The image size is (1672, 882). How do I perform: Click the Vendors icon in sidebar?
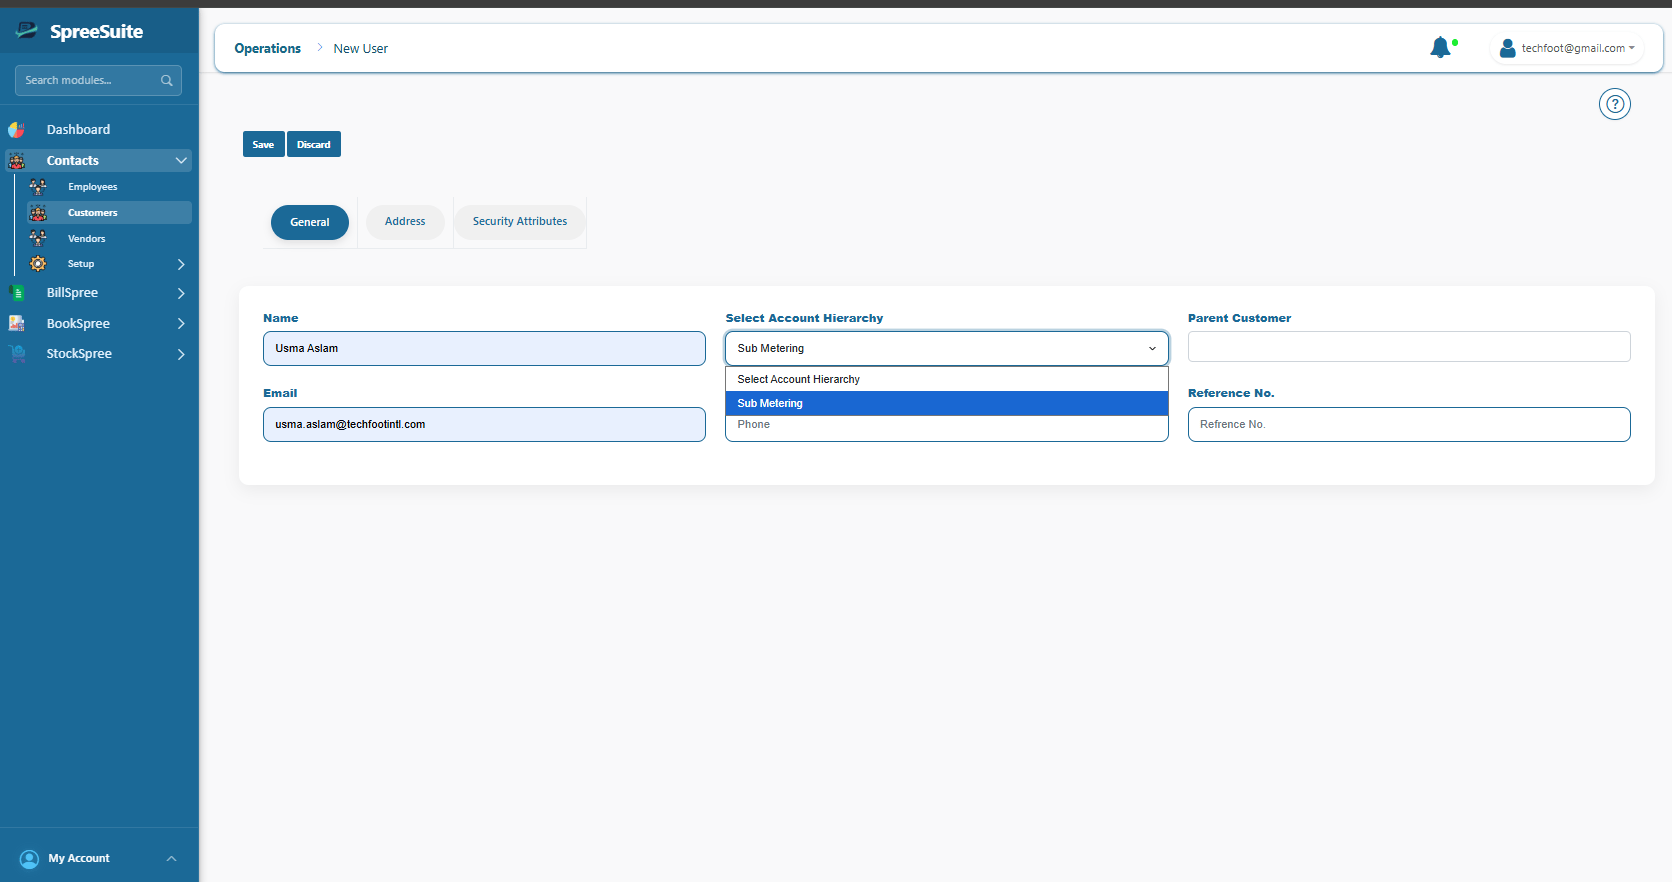38,238
